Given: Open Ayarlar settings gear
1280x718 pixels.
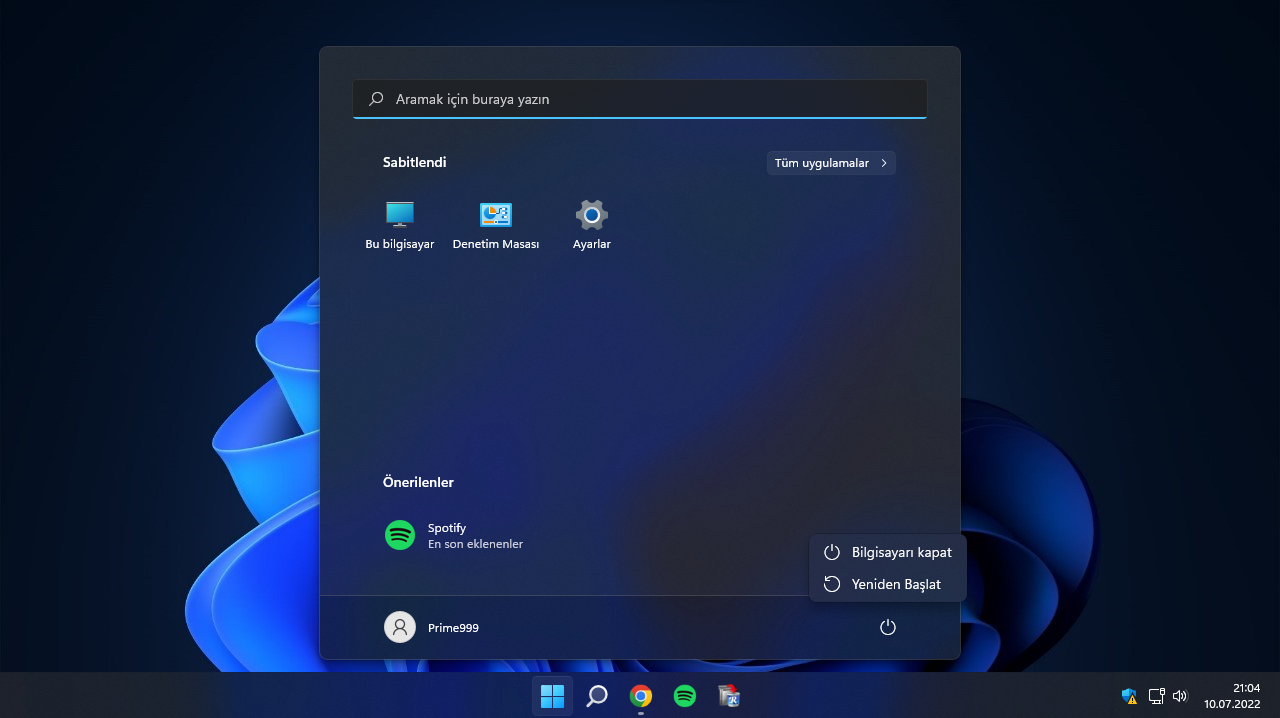Looking at the screenshot, I should tap(592, 225).
